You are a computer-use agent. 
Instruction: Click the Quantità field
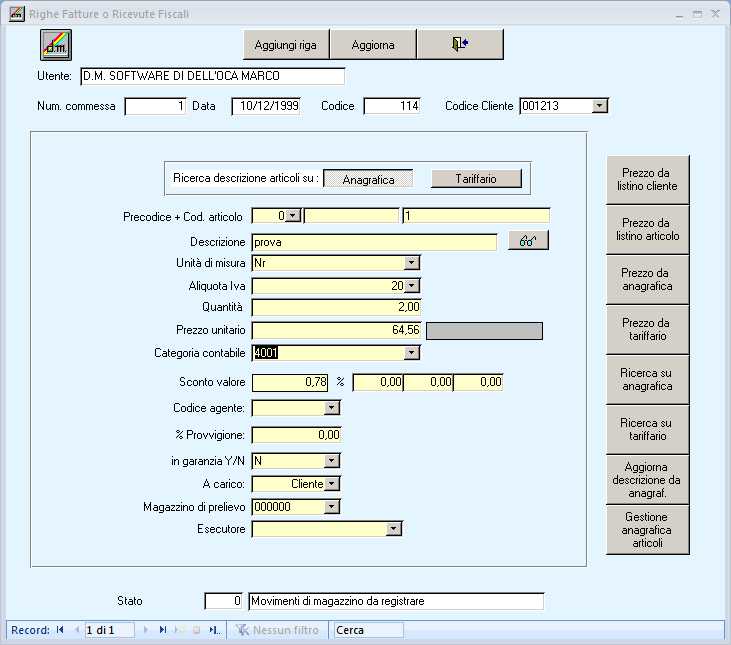coord(336,308)
